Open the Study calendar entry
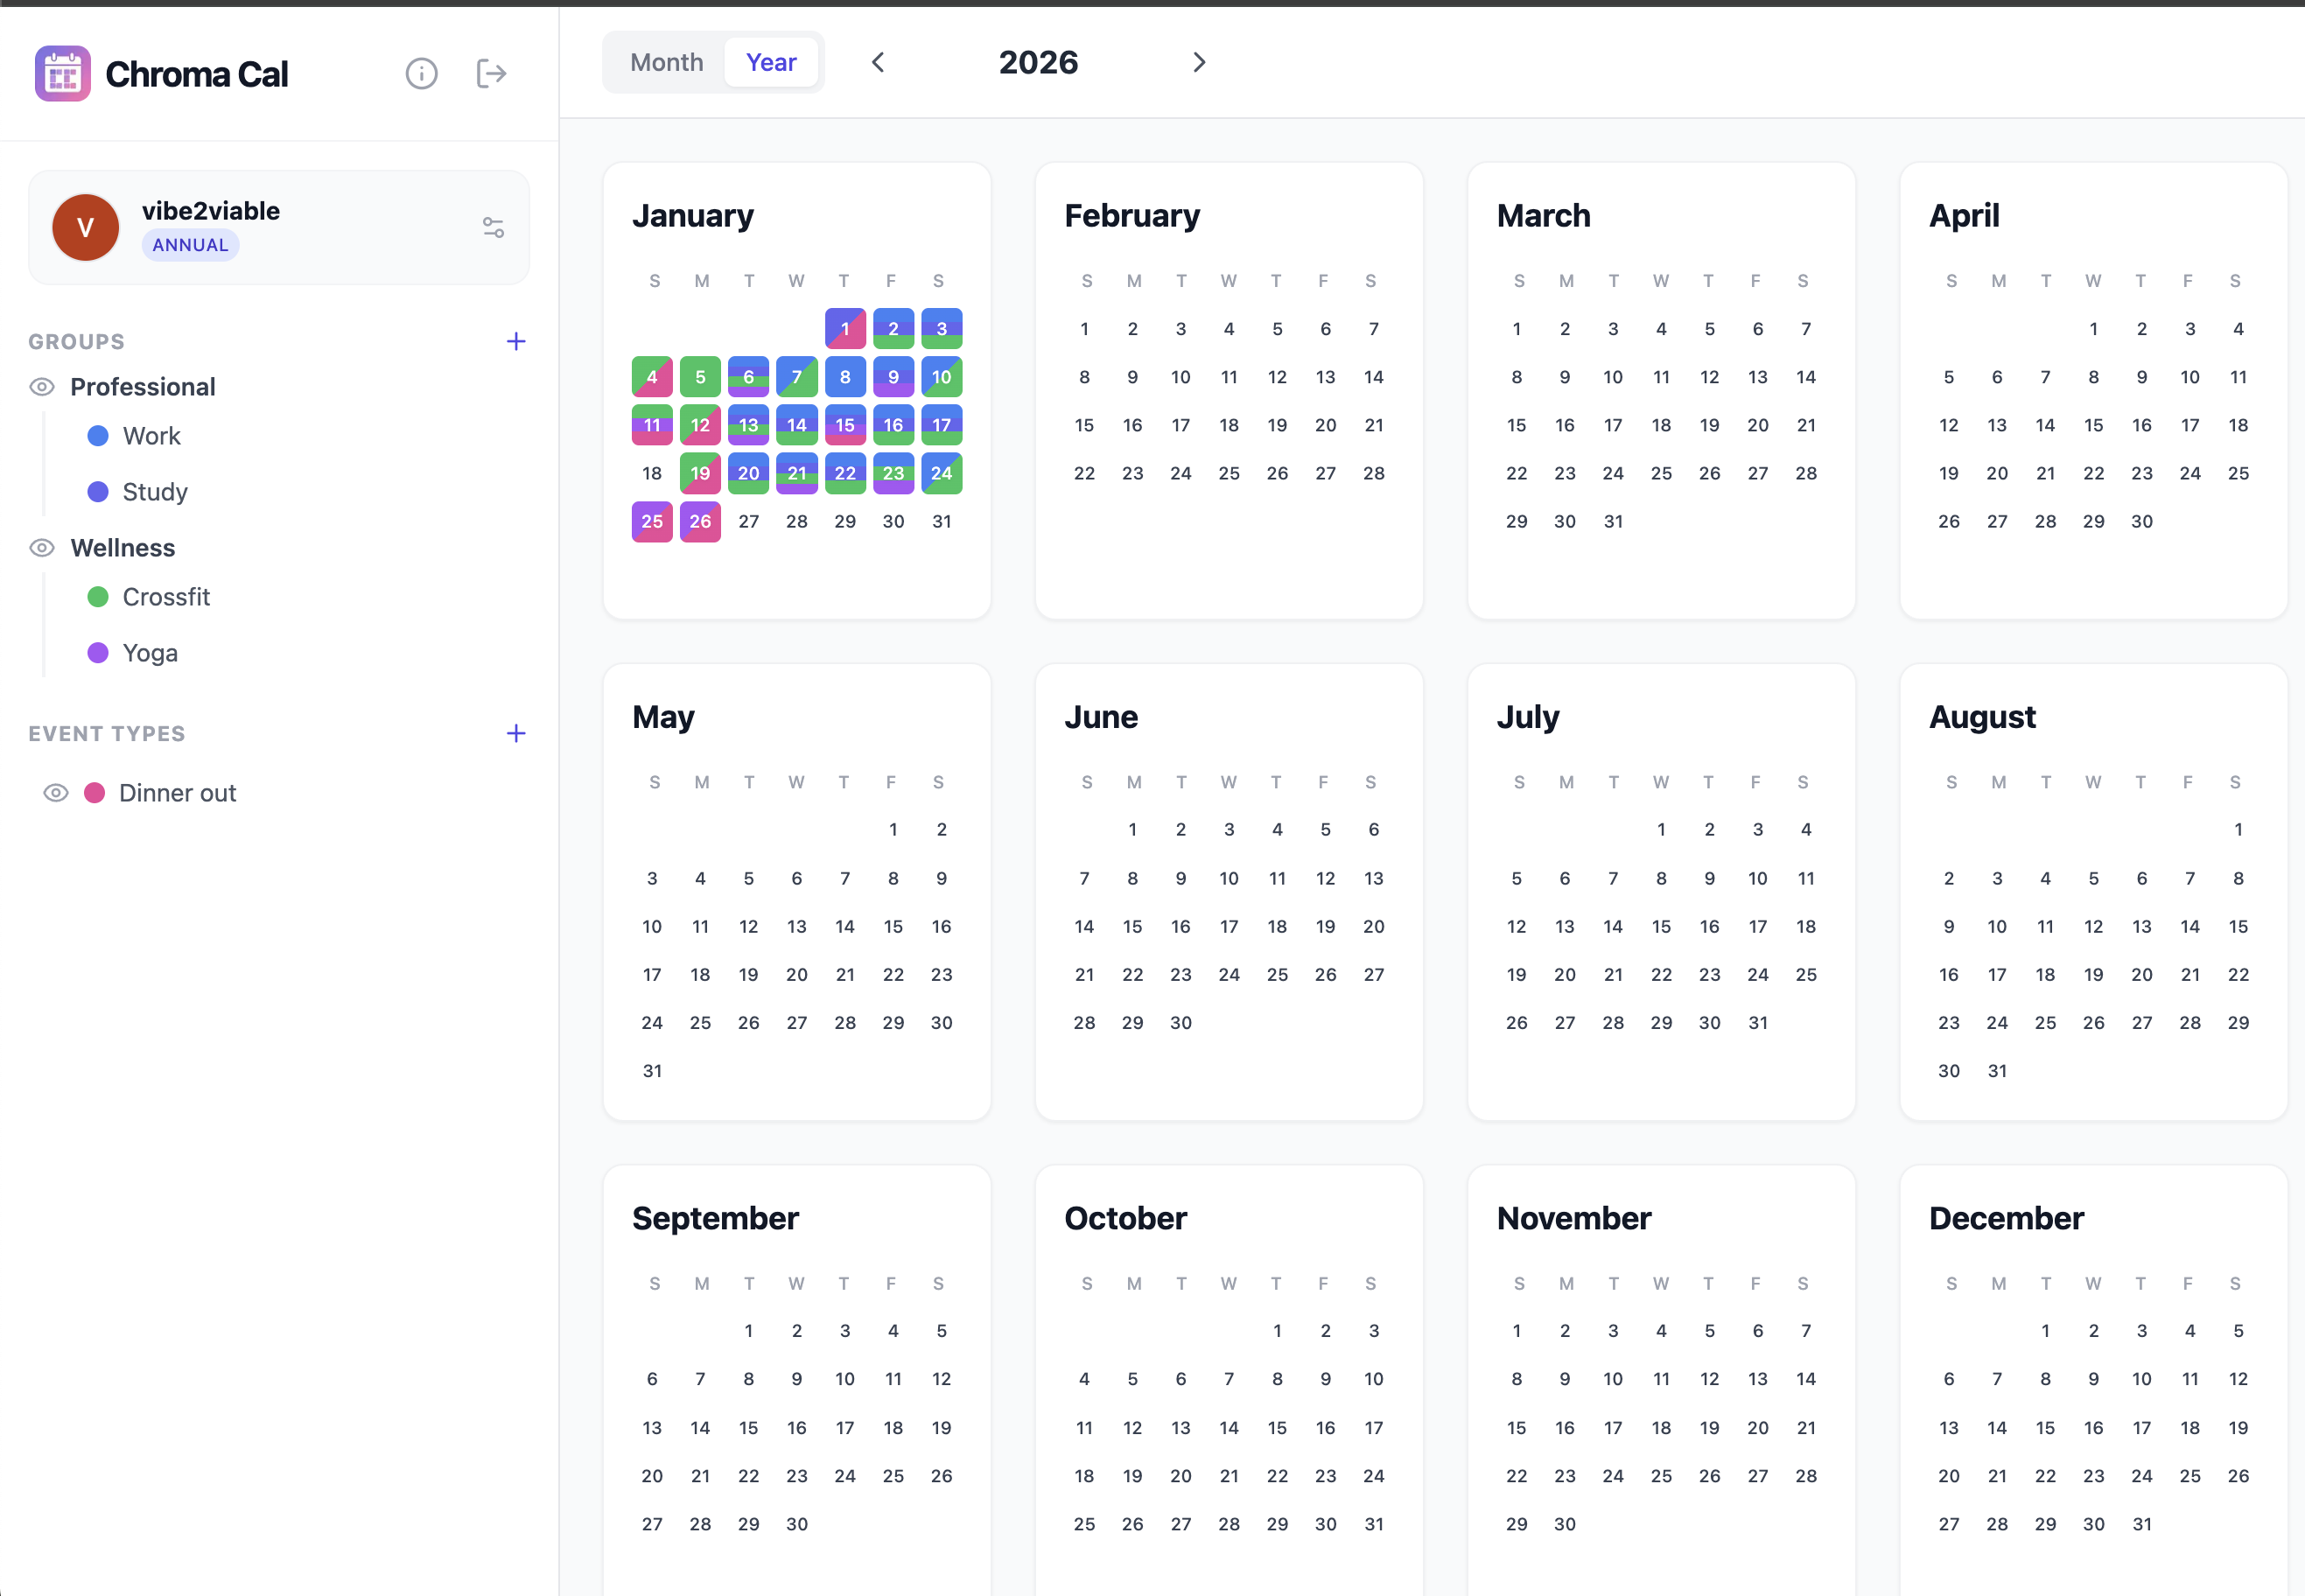 pos(155,491)
